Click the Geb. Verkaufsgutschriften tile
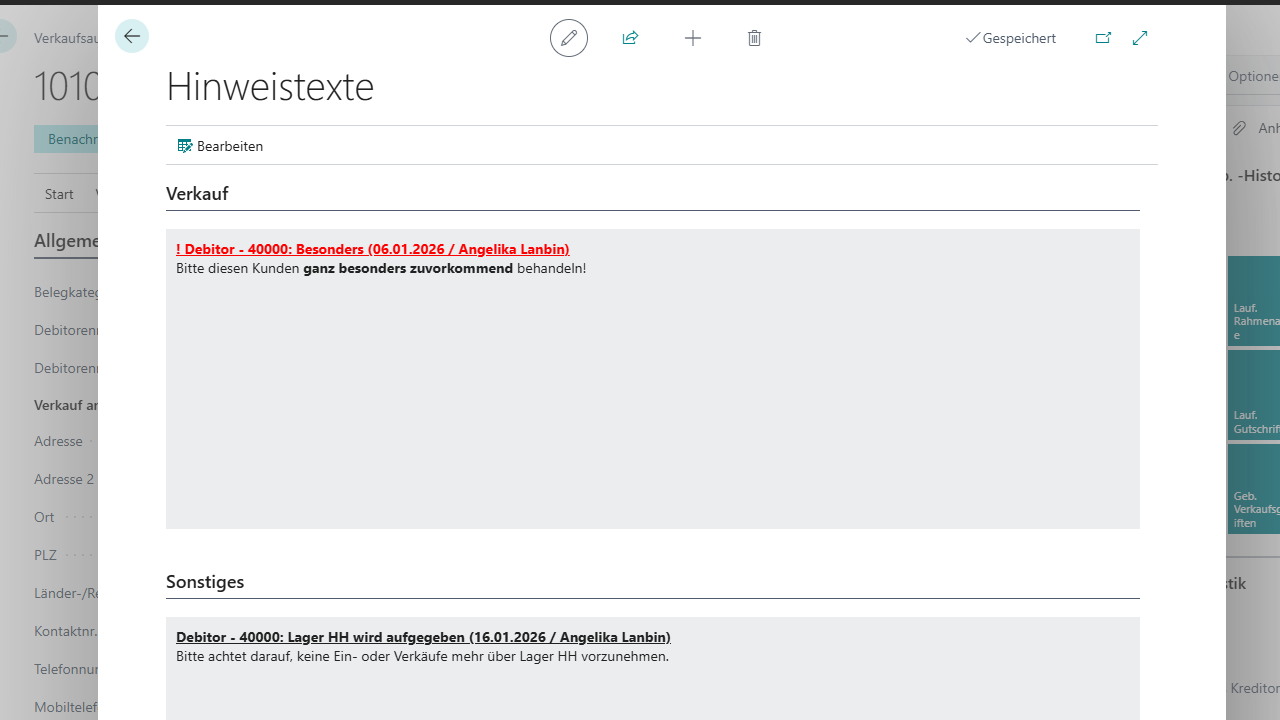The height and width of the screenshot is (720, 1280). tap(1254, 489)
